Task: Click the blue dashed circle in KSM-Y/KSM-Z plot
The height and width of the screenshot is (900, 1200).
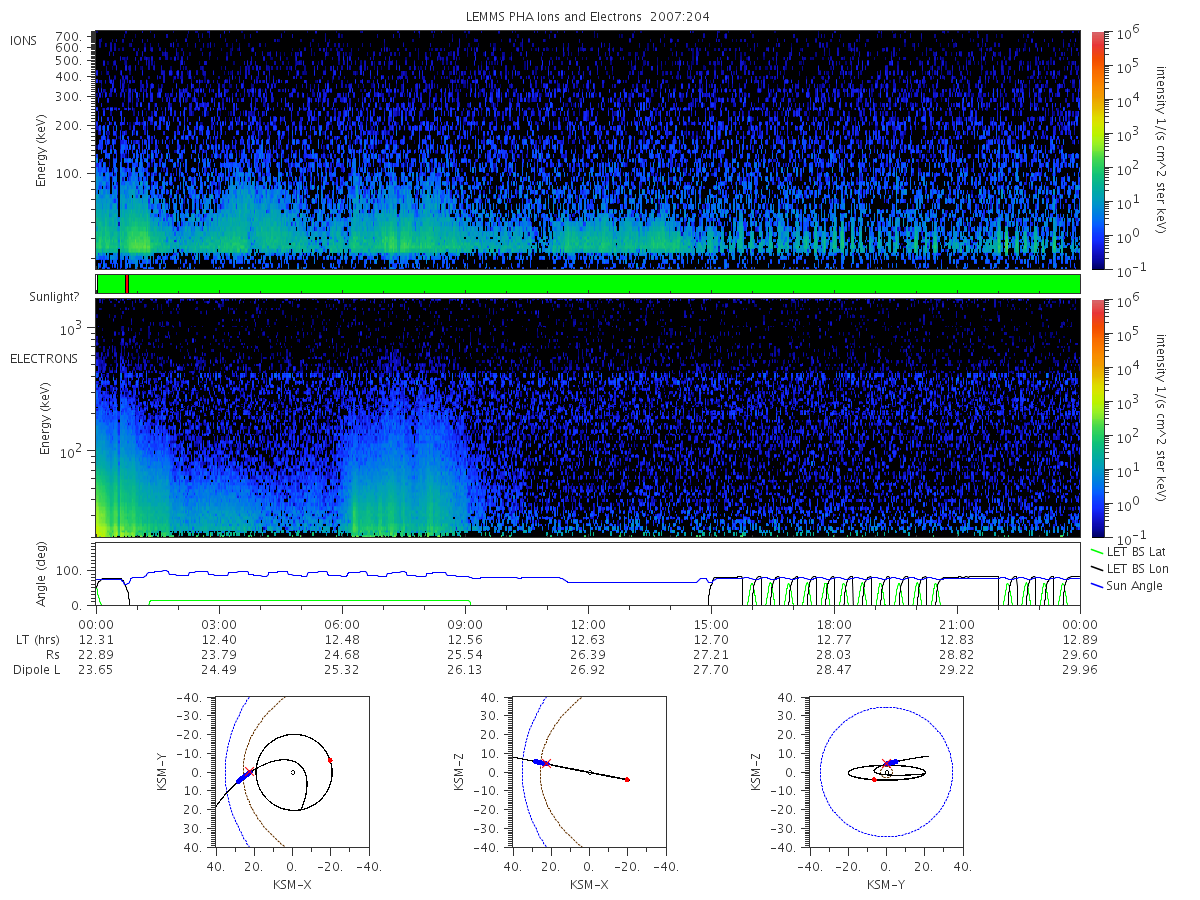Action: [x=886, y=772]
